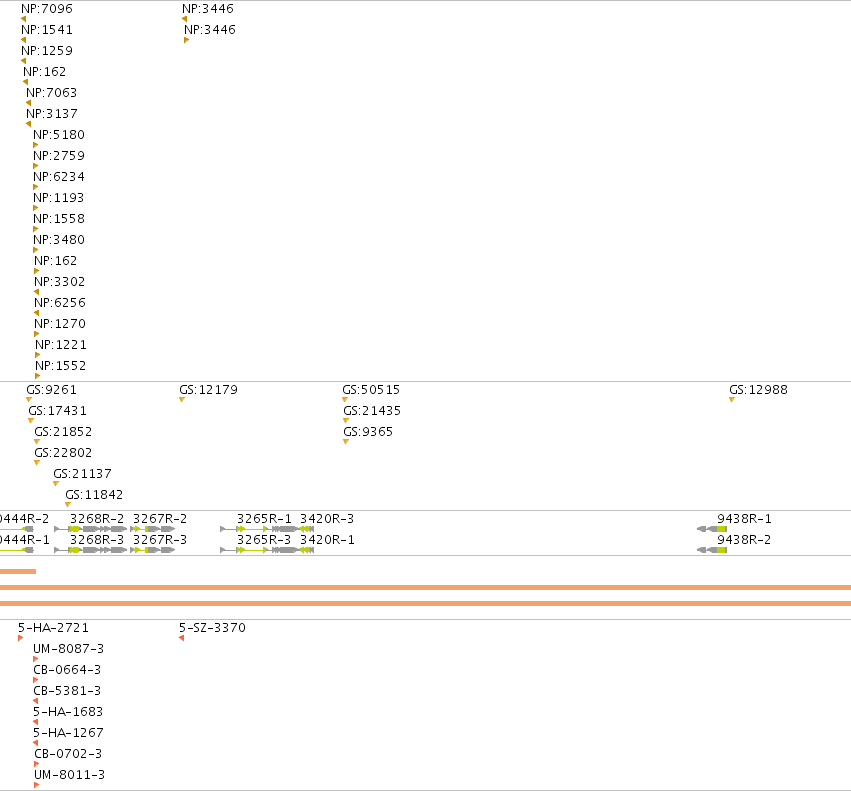Click the 5-SZ-3370 feature label
The width and height of the screenshot is (851, 791).
[212, 628]
